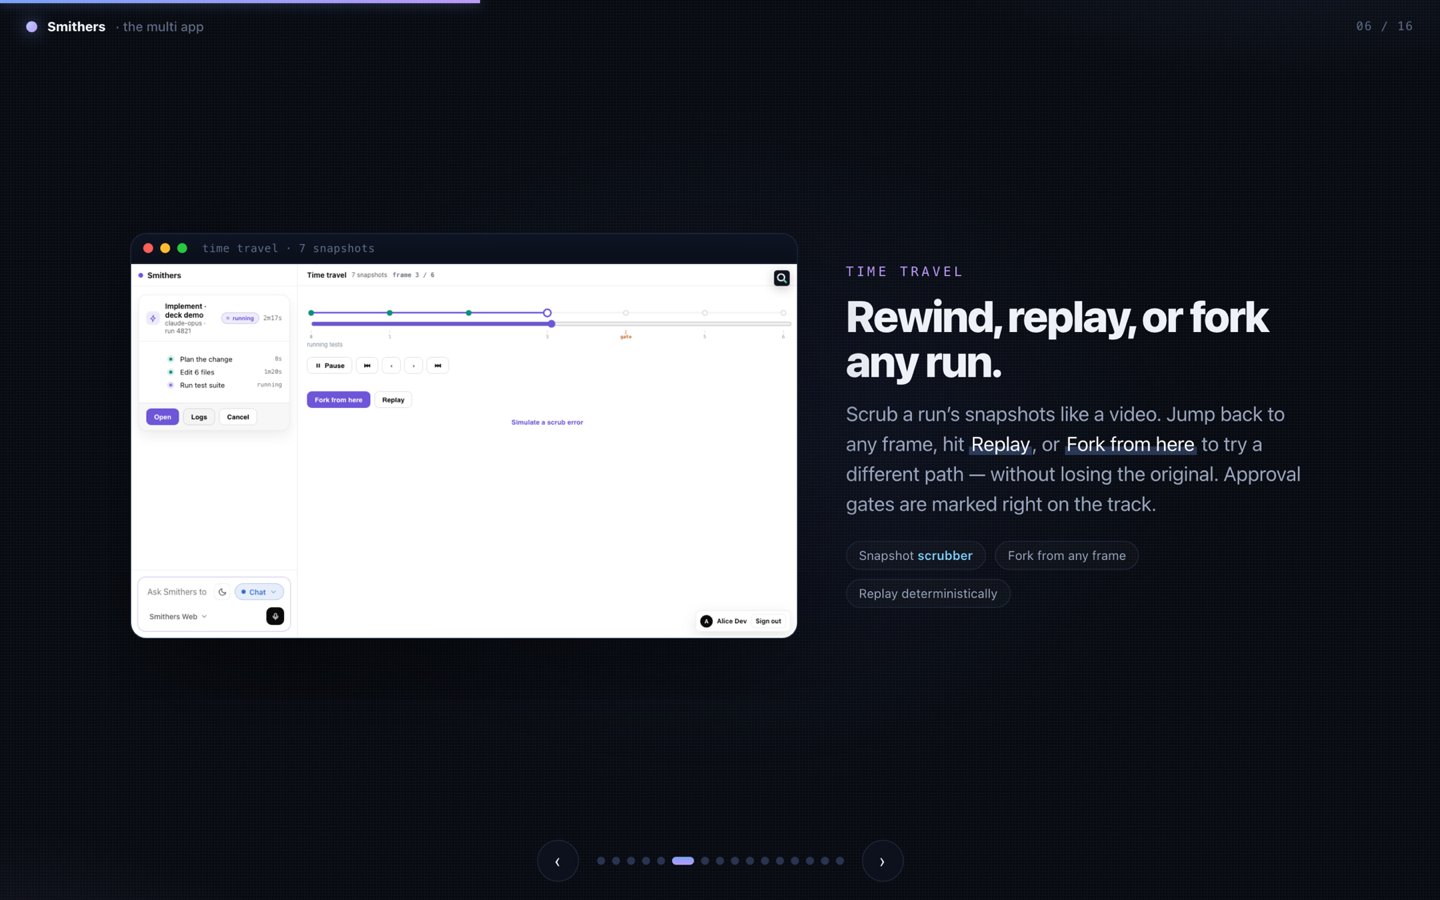Expand the Smithers Web selector

[x=178, y=617]
